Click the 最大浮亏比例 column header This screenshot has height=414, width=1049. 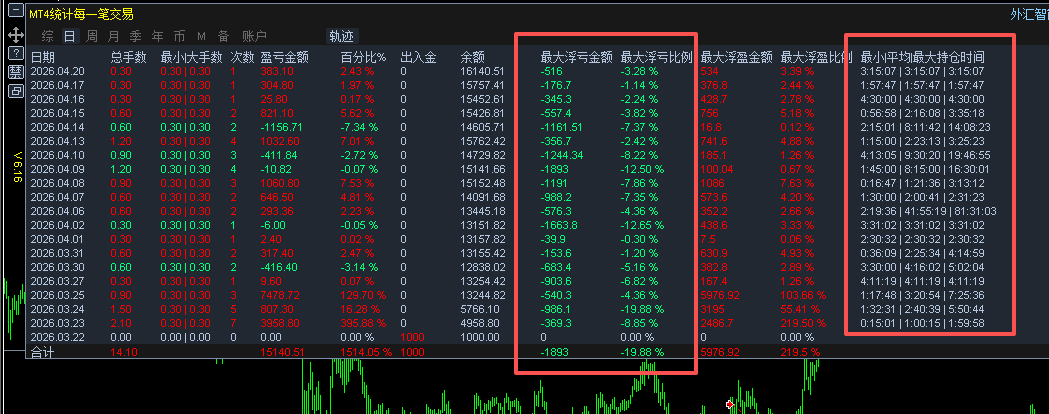click(x=656, y=58)
